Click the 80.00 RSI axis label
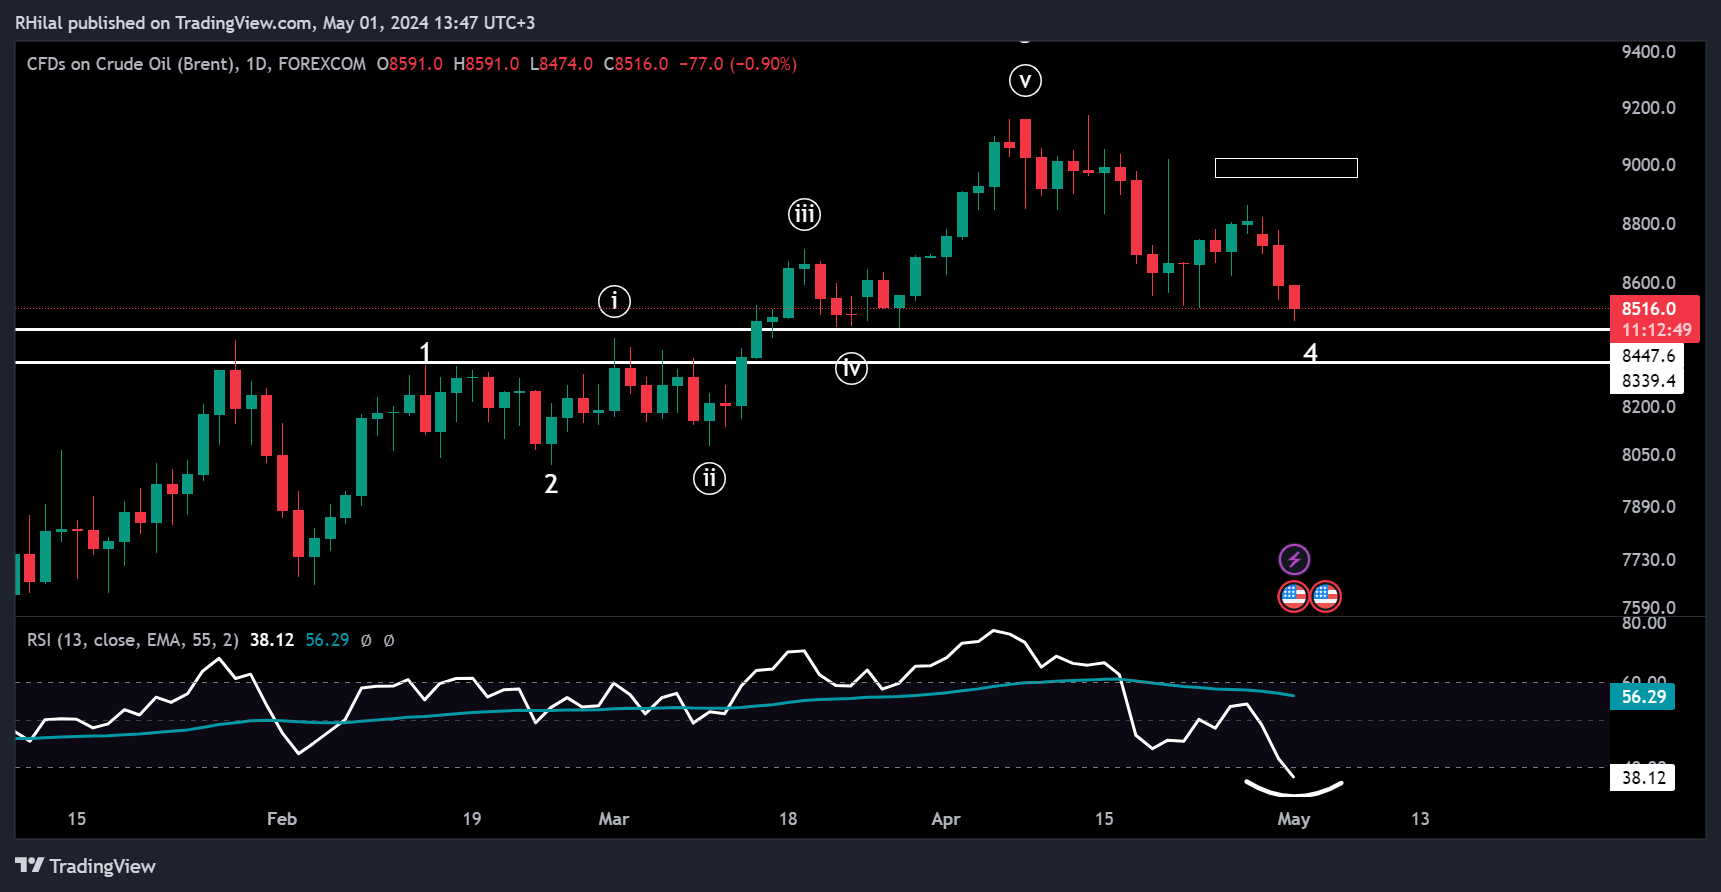The height and width of the screenshot is (892, 1721). coord(1643,623)
